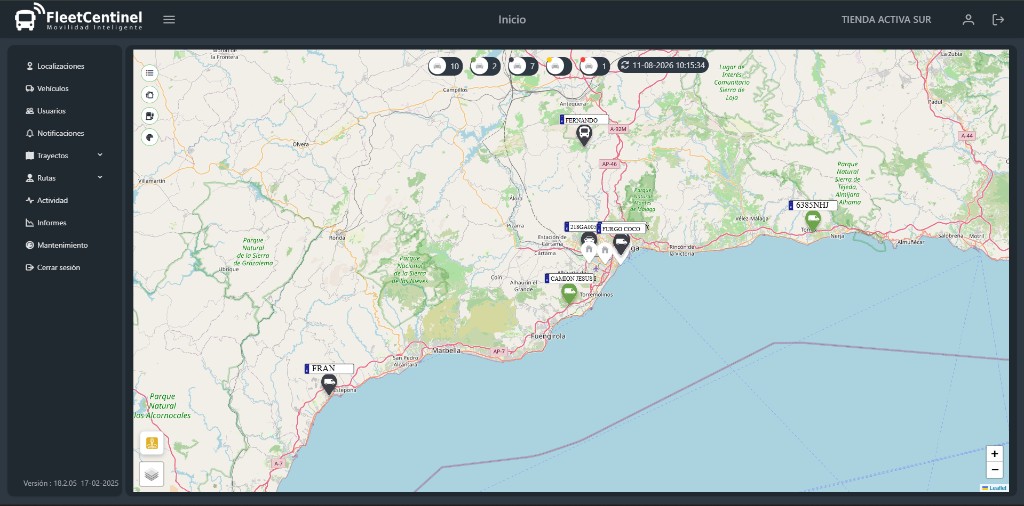
Task: Expand the Rutas submenu chevron
Action: point(100,177)
